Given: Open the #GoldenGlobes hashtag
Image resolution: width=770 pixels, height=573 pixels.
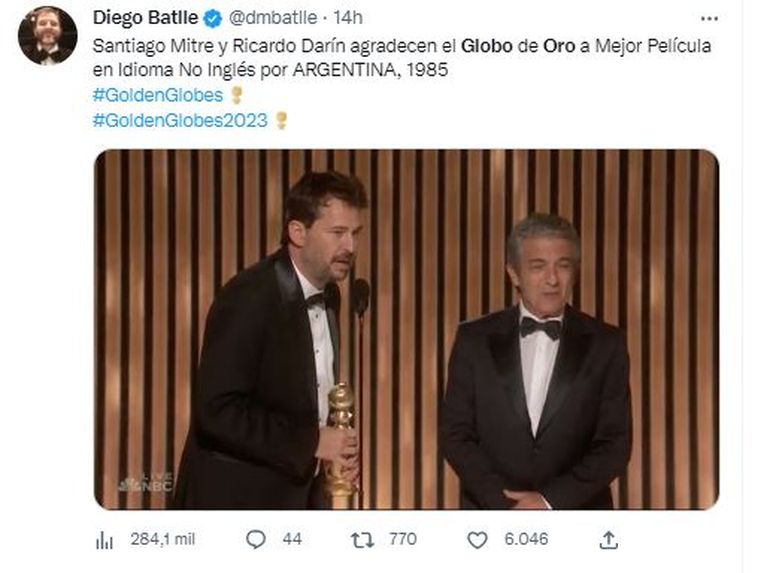Looking at the screenshot, I should click(158, 95).
